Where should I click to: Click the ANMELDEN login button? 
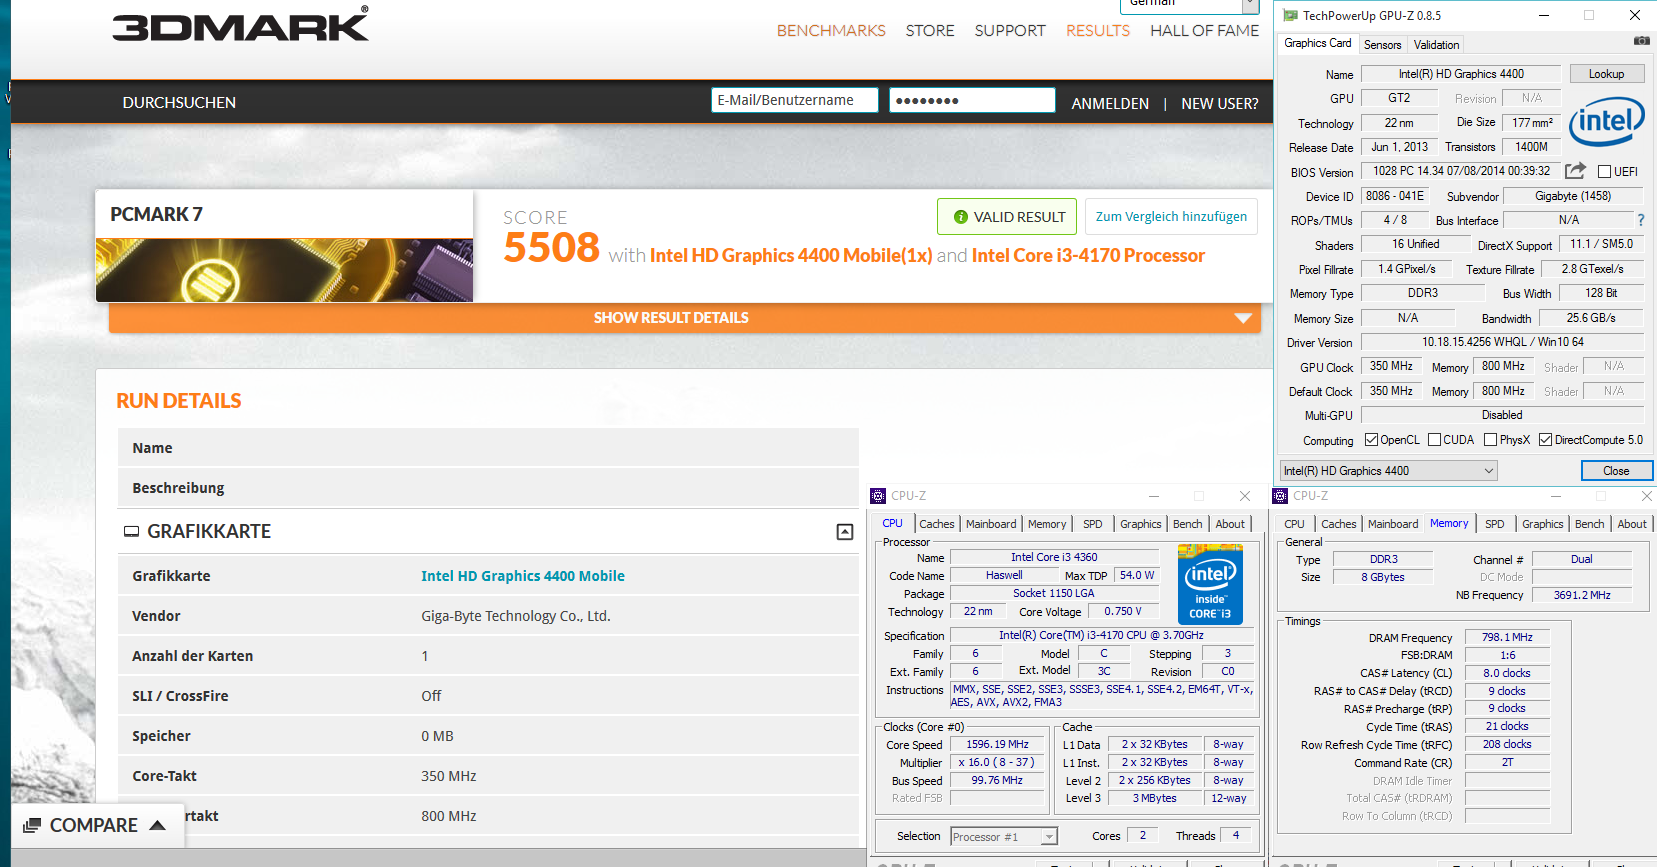(x=1110, y=104)
